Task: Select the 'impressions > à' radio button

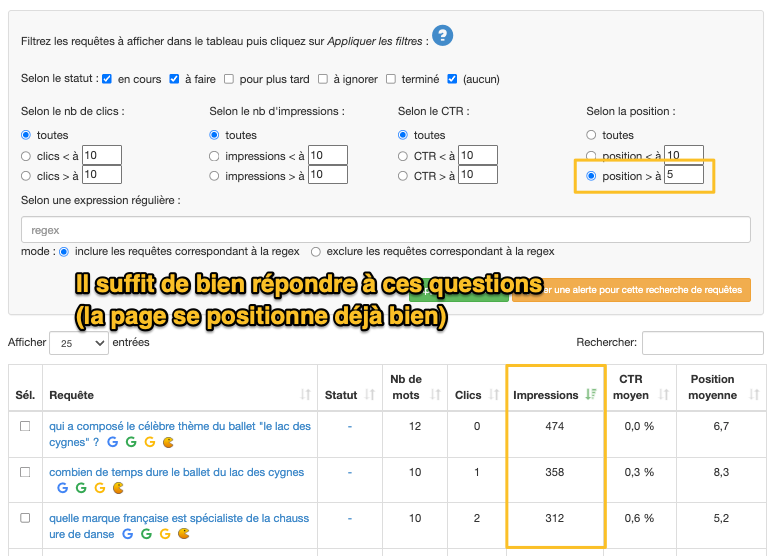Action: [214, 176]
